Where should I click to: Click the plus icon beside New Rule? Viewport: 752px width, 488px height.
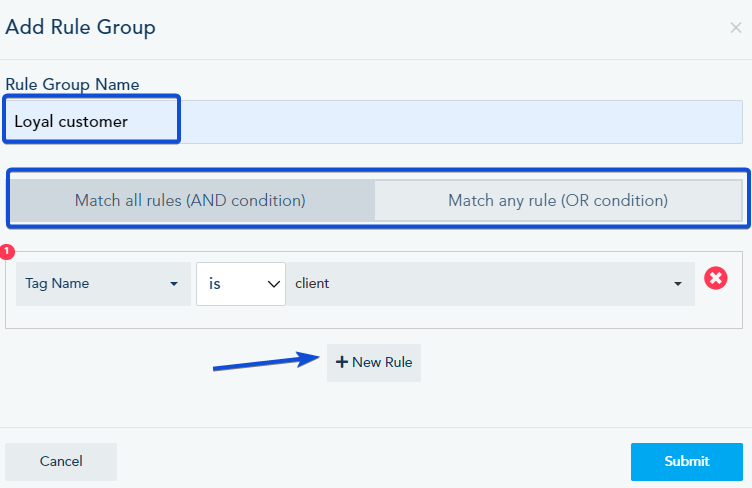[x=341, y=362]
